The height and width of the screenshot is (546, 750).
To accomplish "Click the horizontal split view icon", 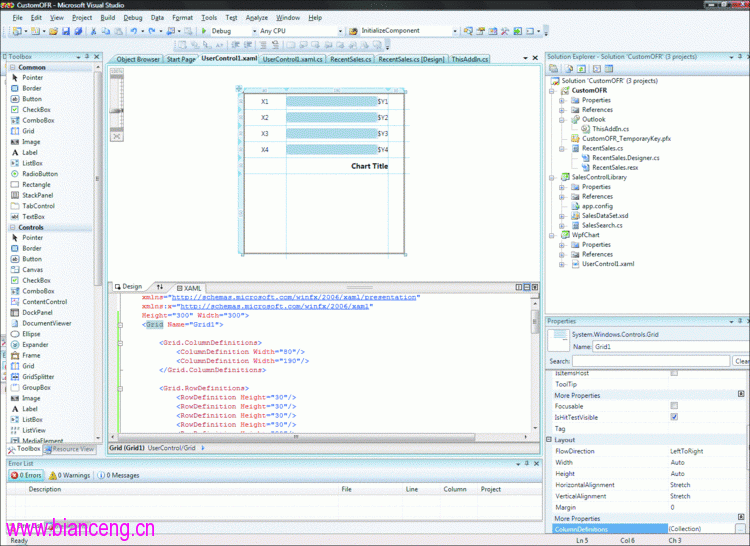I will coord(527,287).
